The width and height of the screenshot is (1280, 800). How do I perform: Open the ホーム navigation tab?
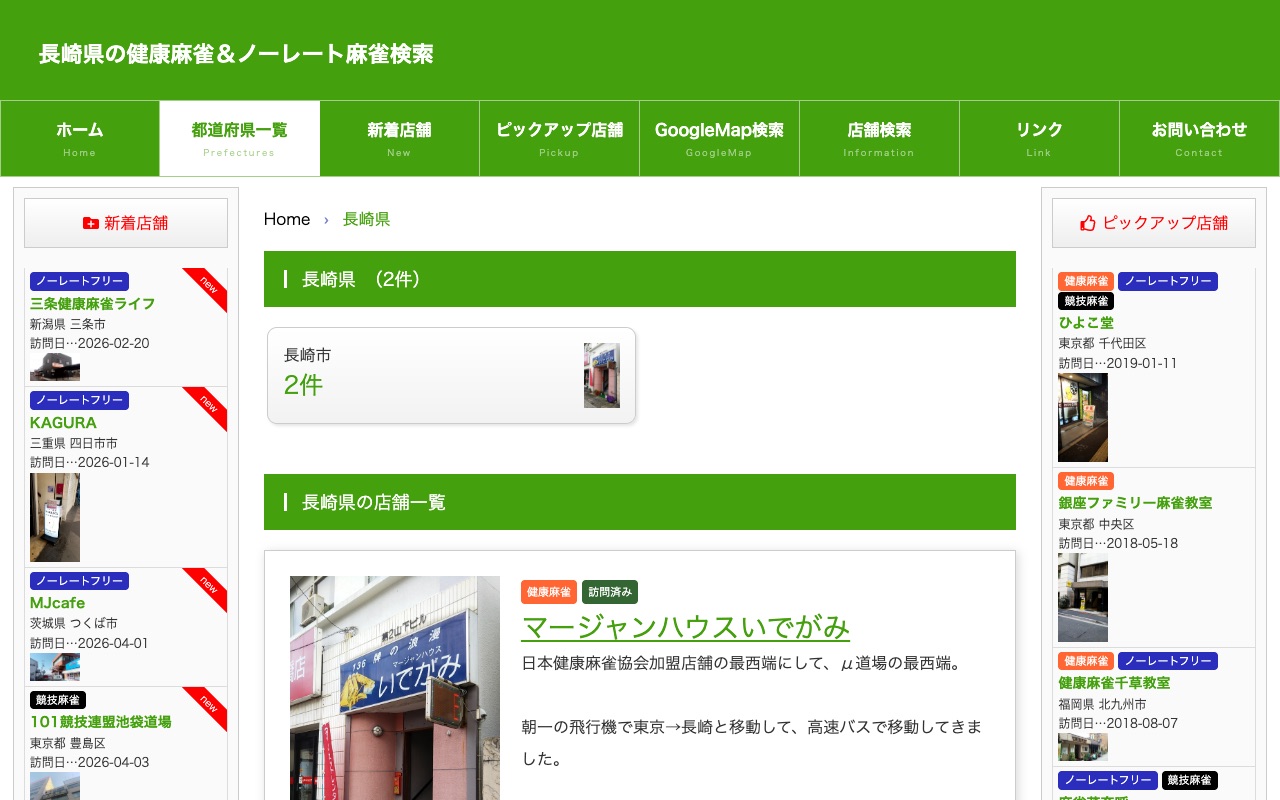tap(80, 138)
